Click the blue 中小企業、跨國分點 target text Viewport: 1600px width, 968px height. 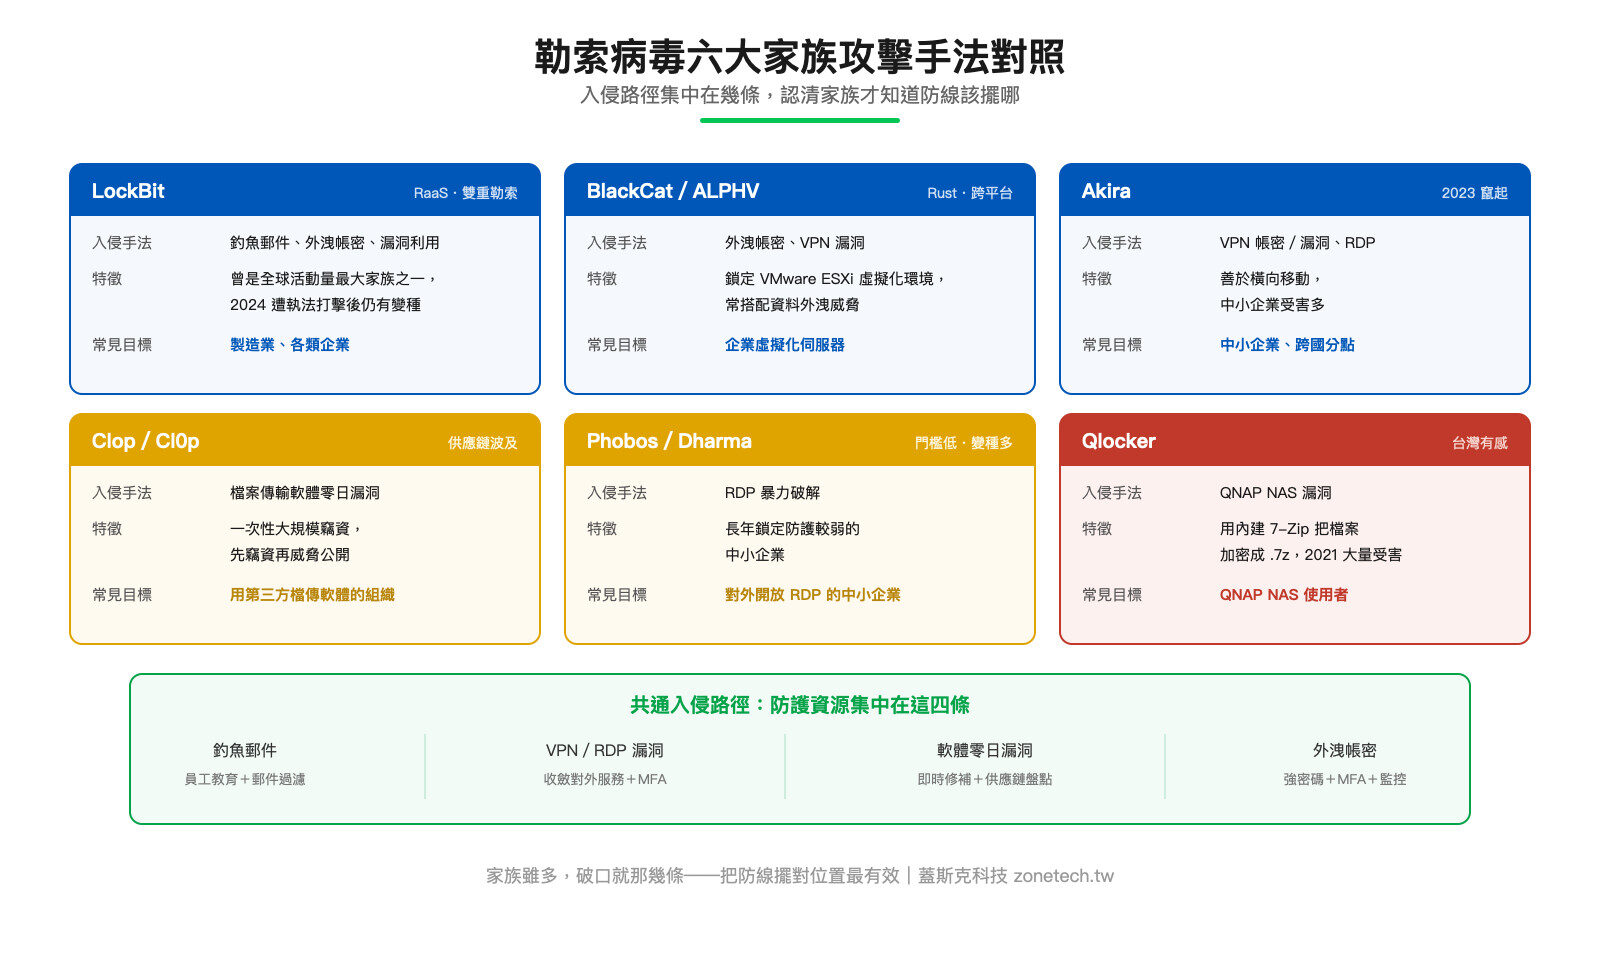pyautogui.click(x=1287, y=345)
